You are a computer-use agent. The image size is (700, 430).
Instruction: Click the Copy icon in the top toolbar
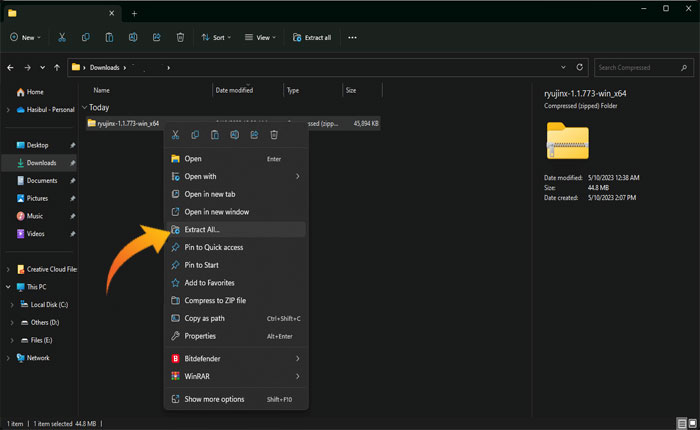click(x=85, y=37)
